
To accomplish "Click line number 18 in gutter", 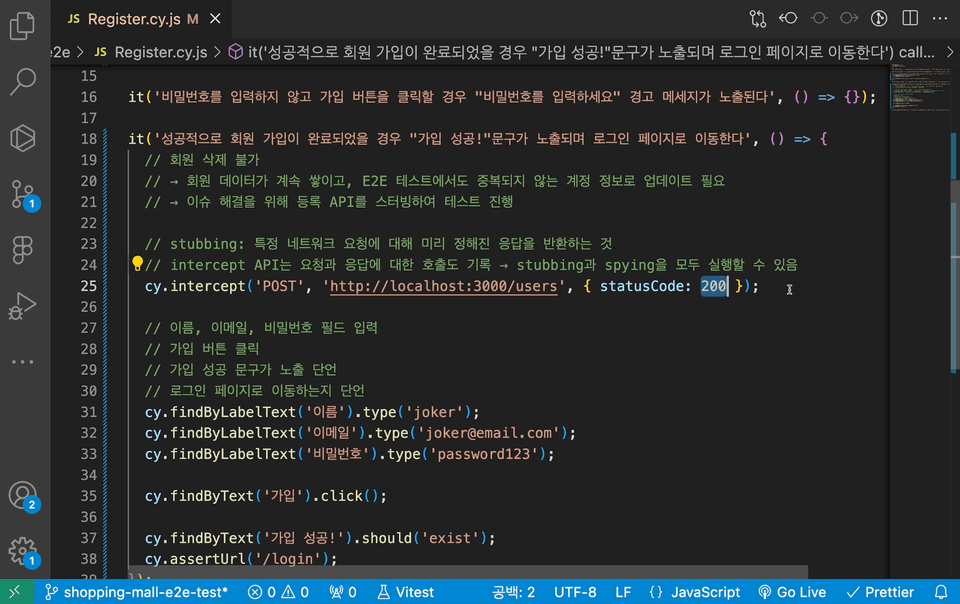I will click(x=89, y=139).
